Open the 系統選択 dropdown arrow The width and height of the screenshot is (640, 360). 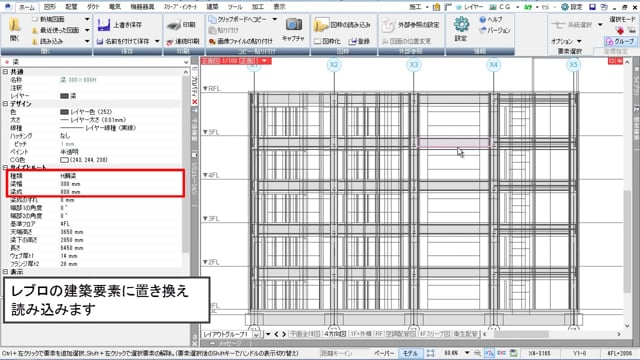coord(600,25)
